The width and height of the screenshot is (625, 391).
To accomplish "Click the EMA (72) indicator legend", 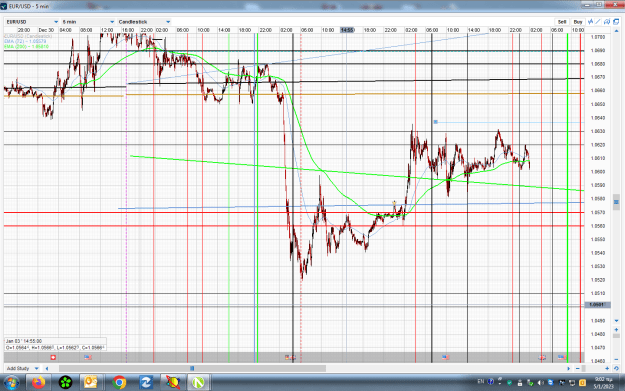I will [25, 41].
